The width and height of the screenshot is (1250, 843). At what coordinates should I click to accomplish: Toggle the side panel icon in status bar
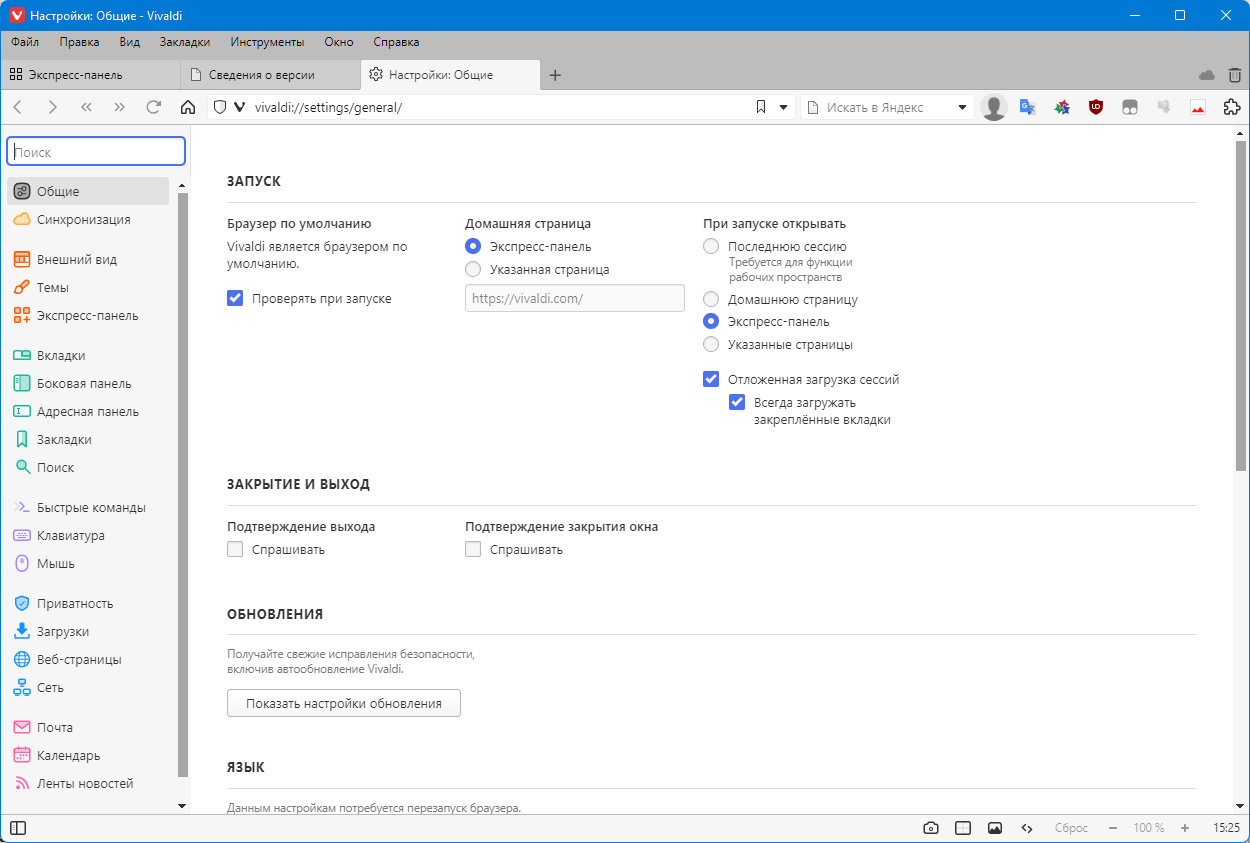tap(18, 828)
